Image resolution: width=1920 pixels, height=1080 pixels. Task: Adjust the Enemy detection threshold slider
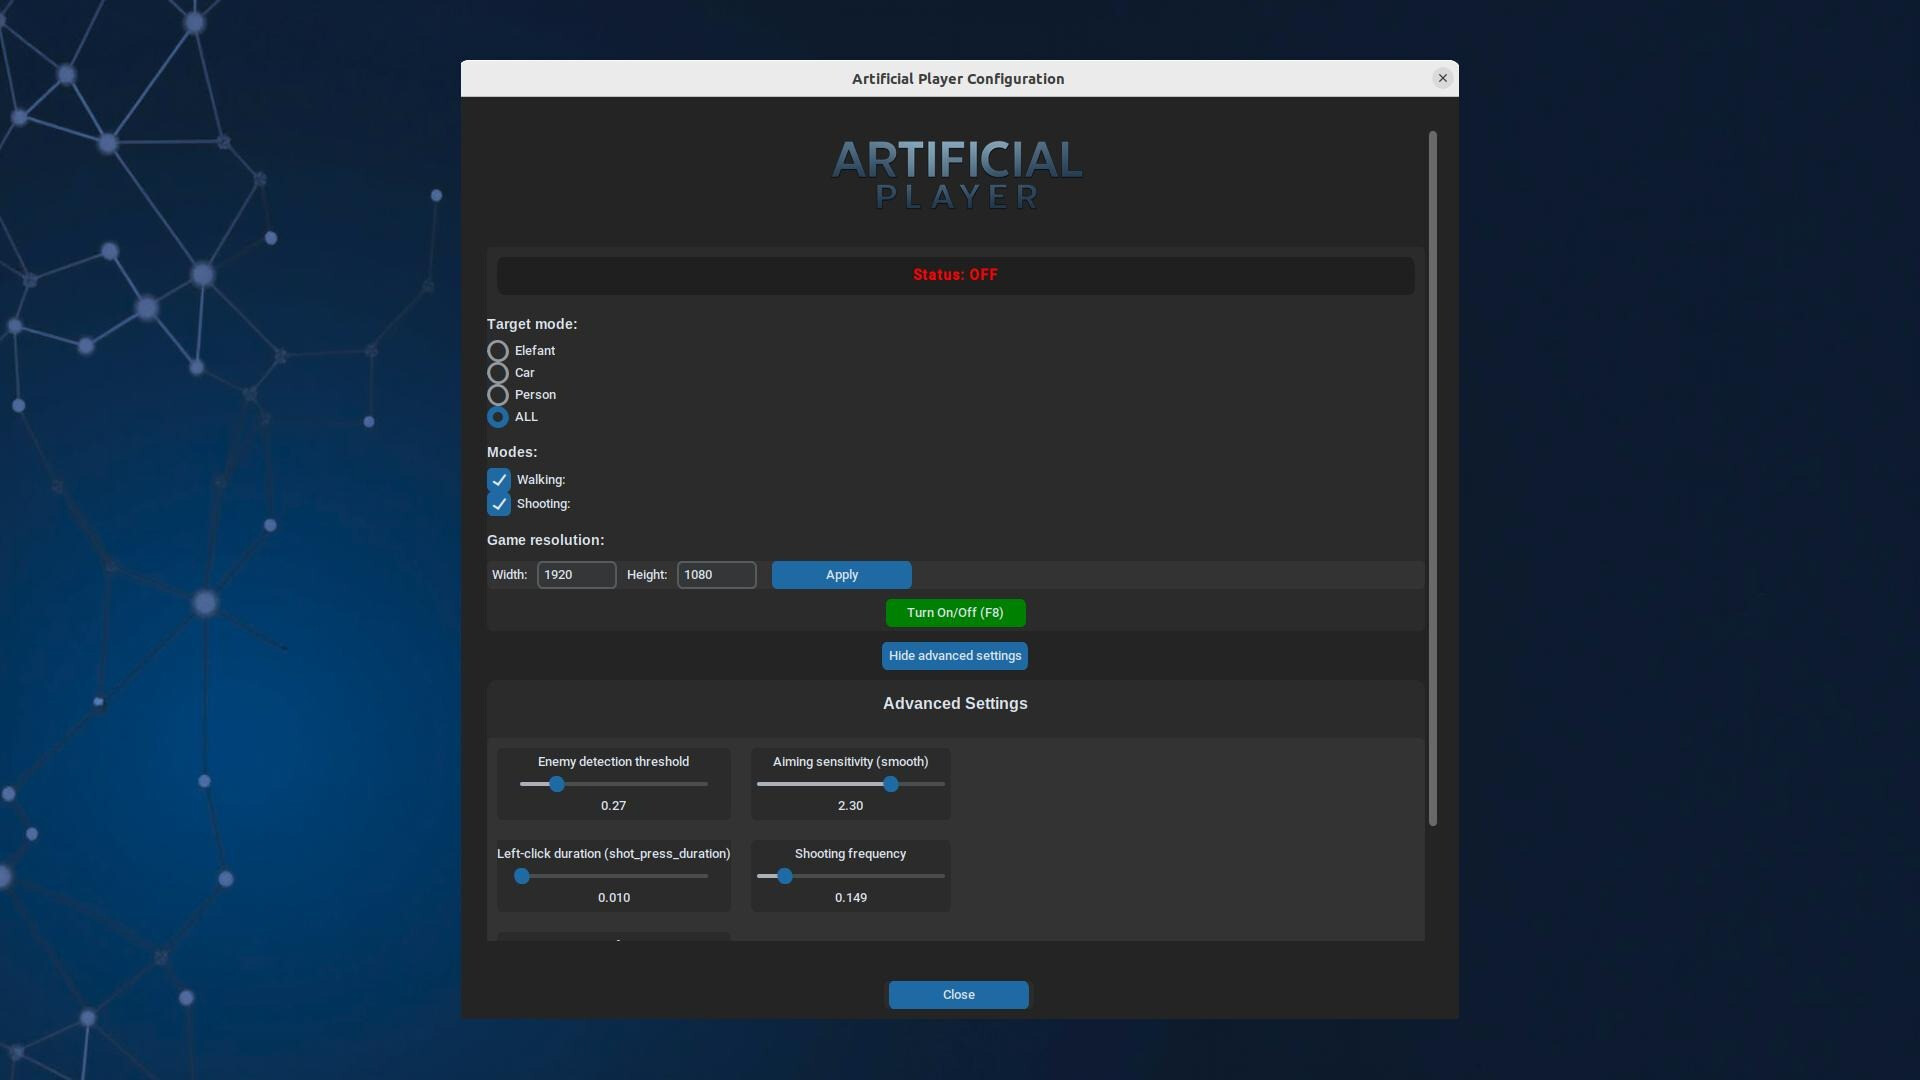[x=556, y=785]
